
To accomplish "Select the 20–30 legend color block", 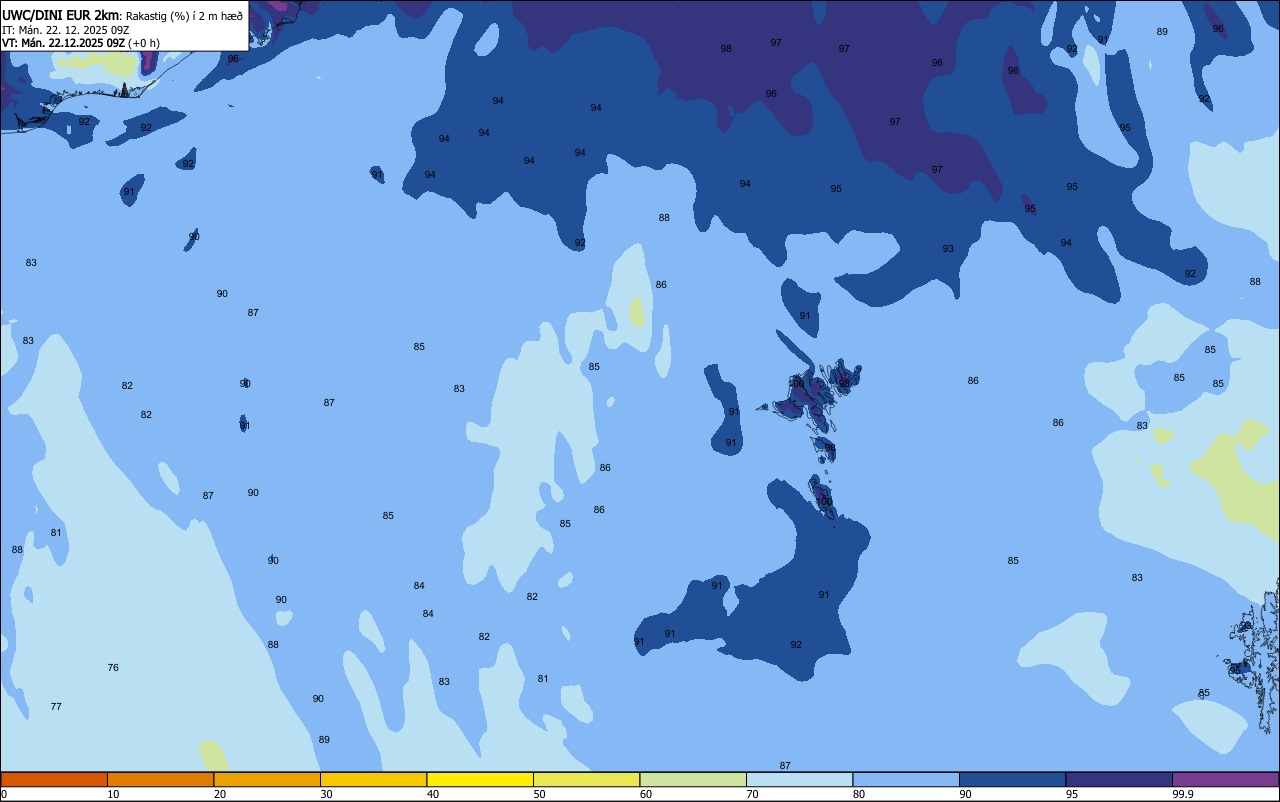I will point(267,779).
